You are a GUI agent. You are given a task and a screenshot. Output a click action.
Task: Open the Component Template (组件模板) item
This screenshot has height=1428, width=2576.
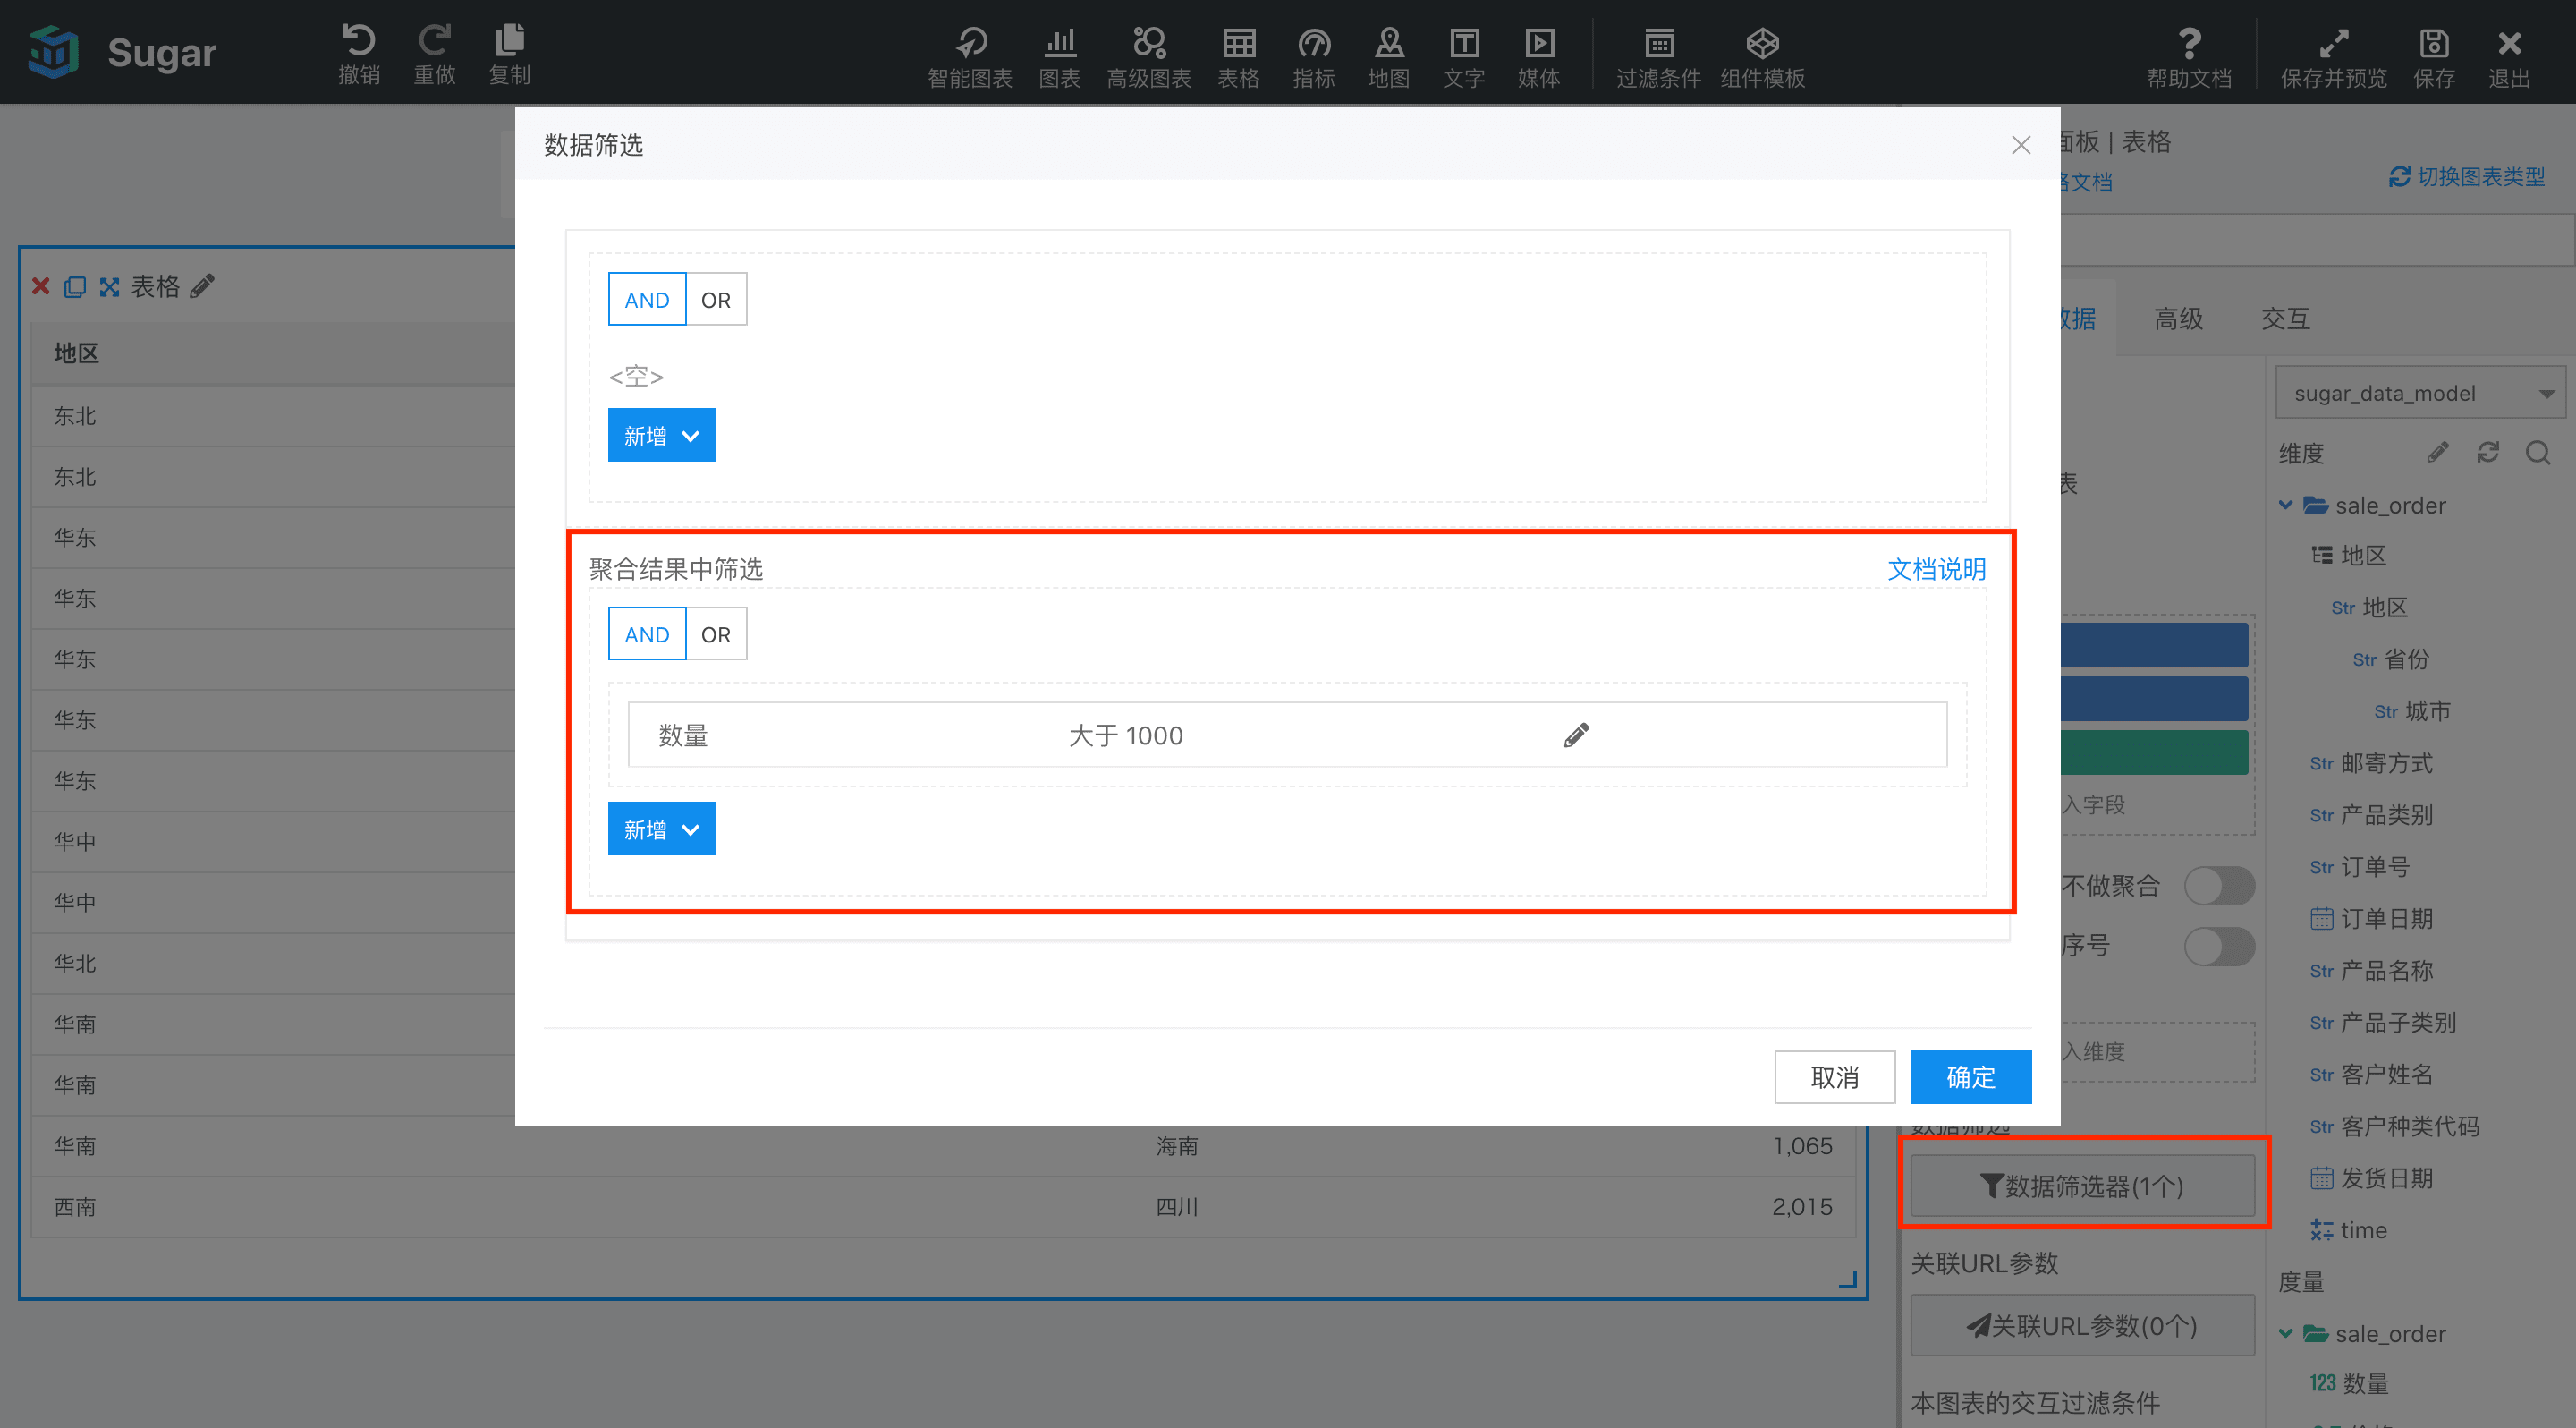coord(1762,57)
